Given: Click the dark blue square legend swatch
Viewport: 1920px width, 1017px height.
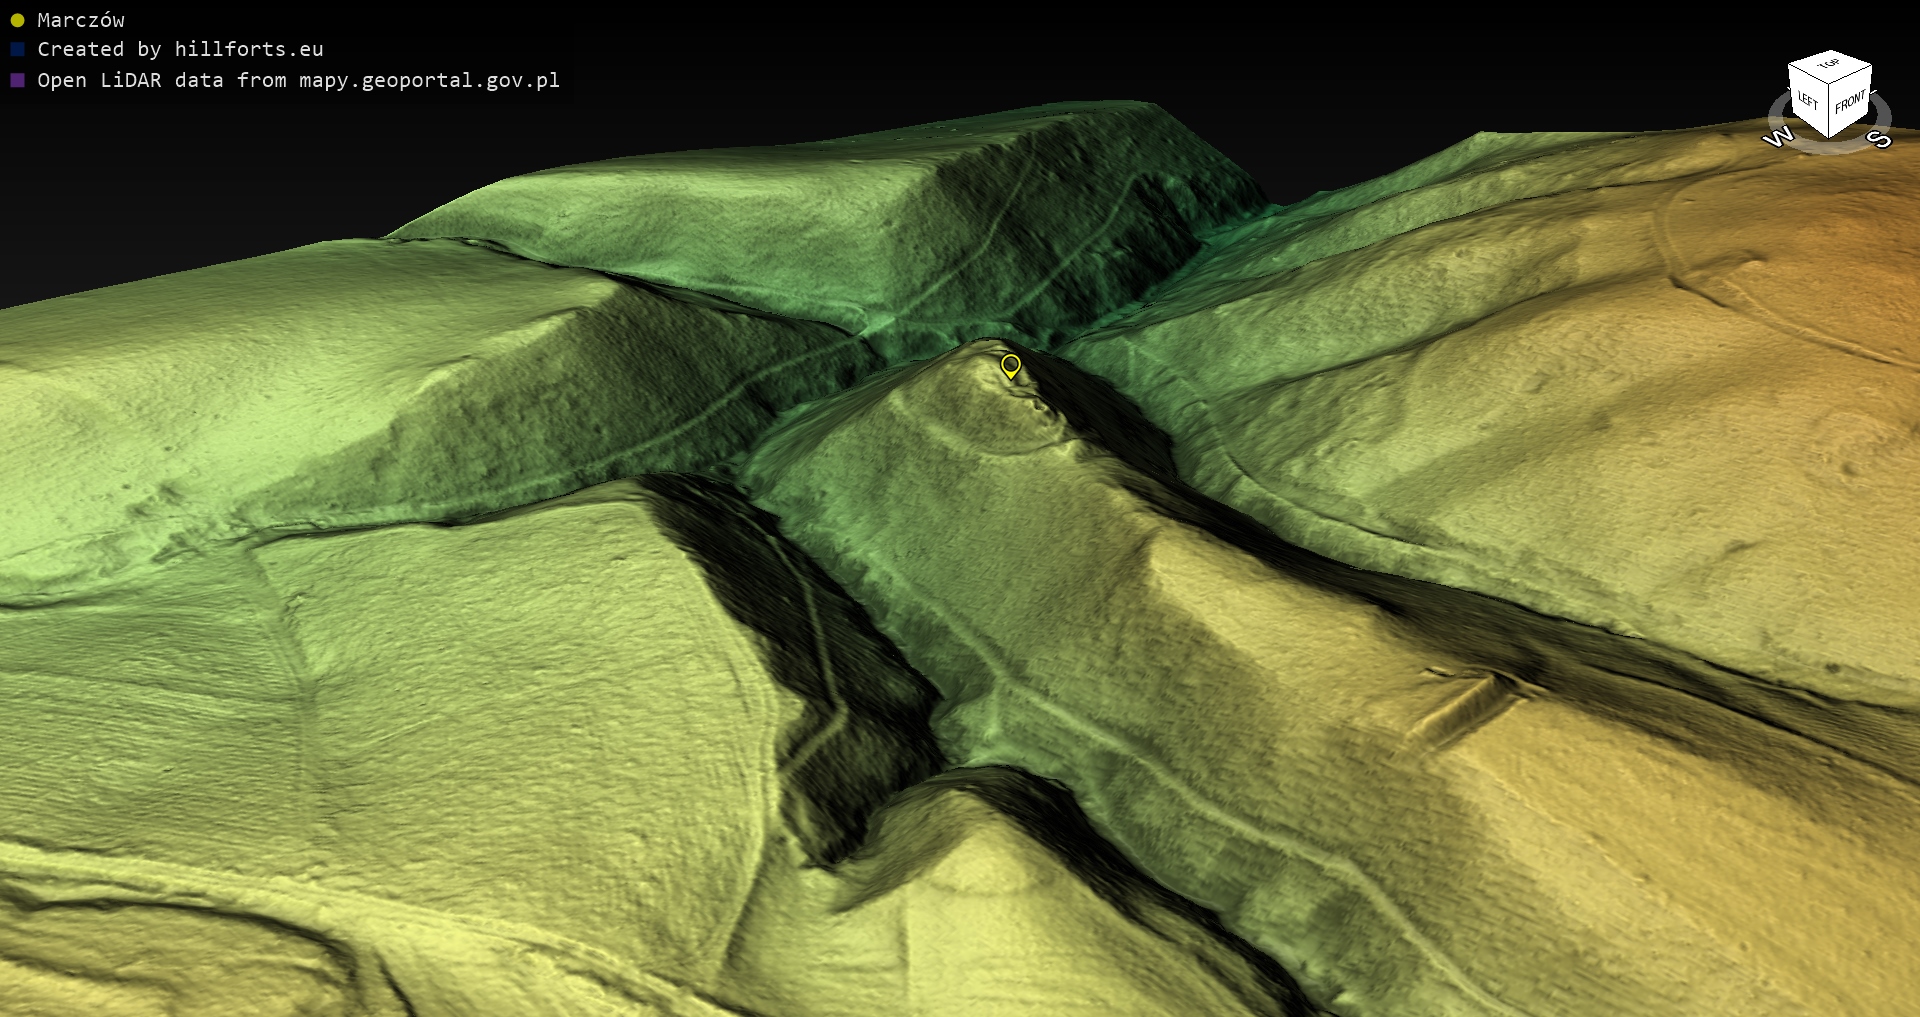Looking at the screenshot, I should [17, 50].
